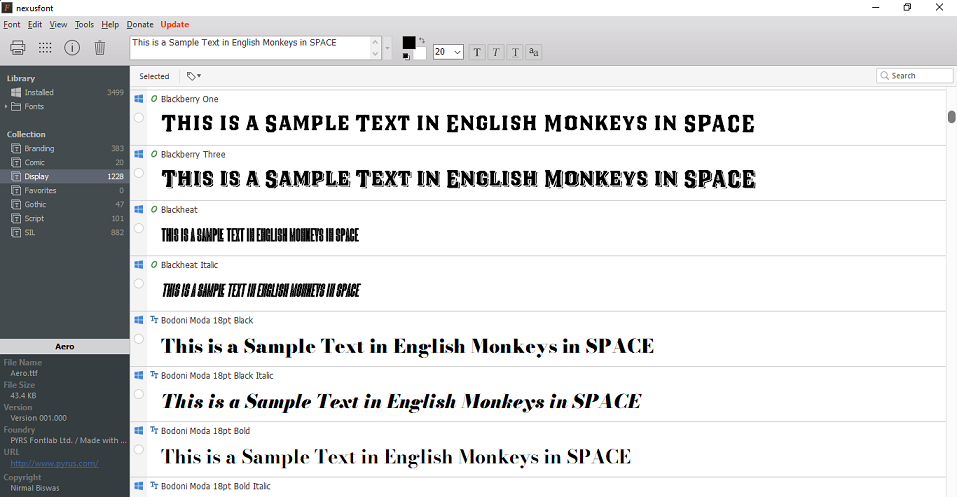Click Bodoni Moda 18pt Black Italic preview

point(401,401)
